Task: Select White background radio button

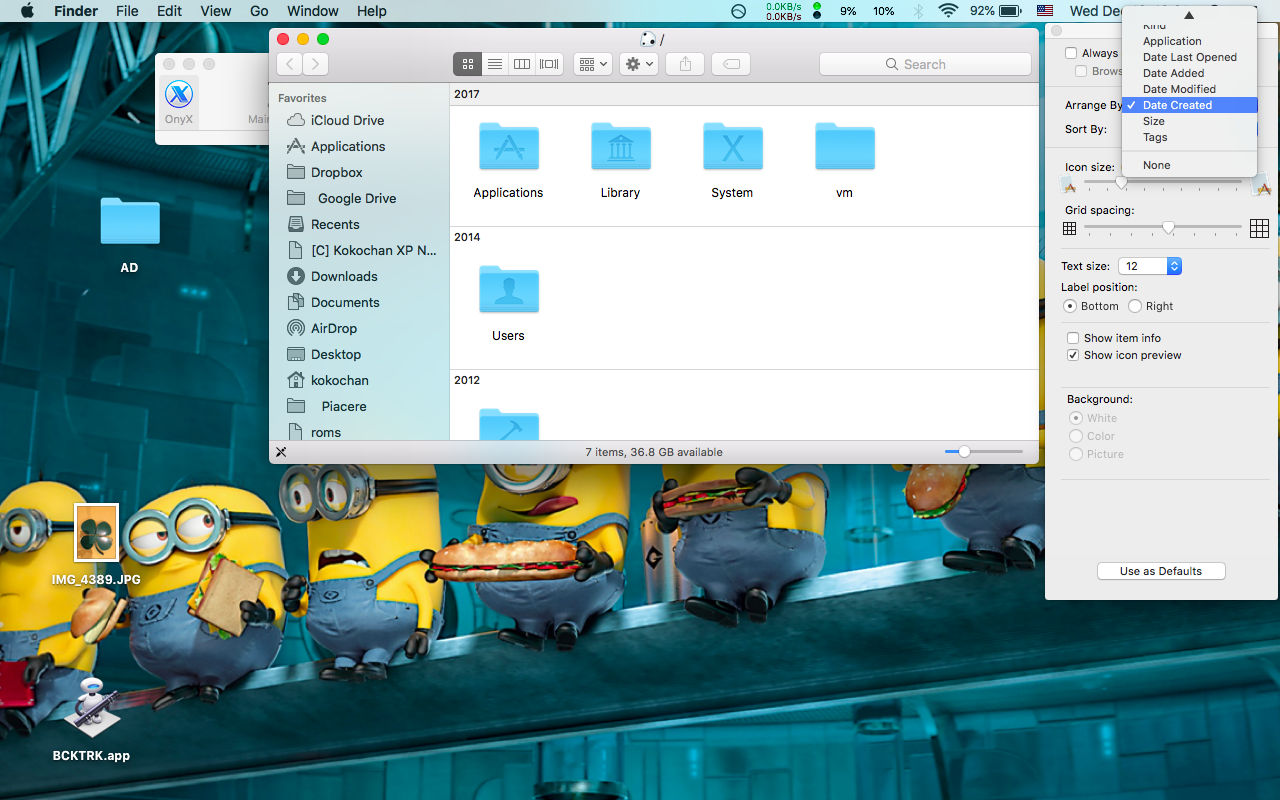Action: [1076, 418]
